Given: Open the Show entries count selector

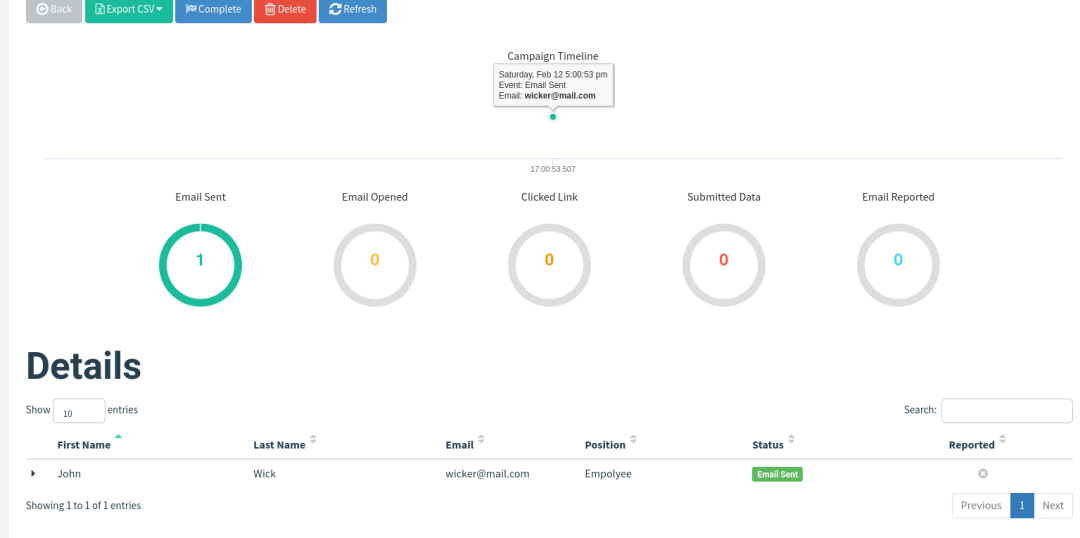Looking at the screenshot, I should (79, 411).
